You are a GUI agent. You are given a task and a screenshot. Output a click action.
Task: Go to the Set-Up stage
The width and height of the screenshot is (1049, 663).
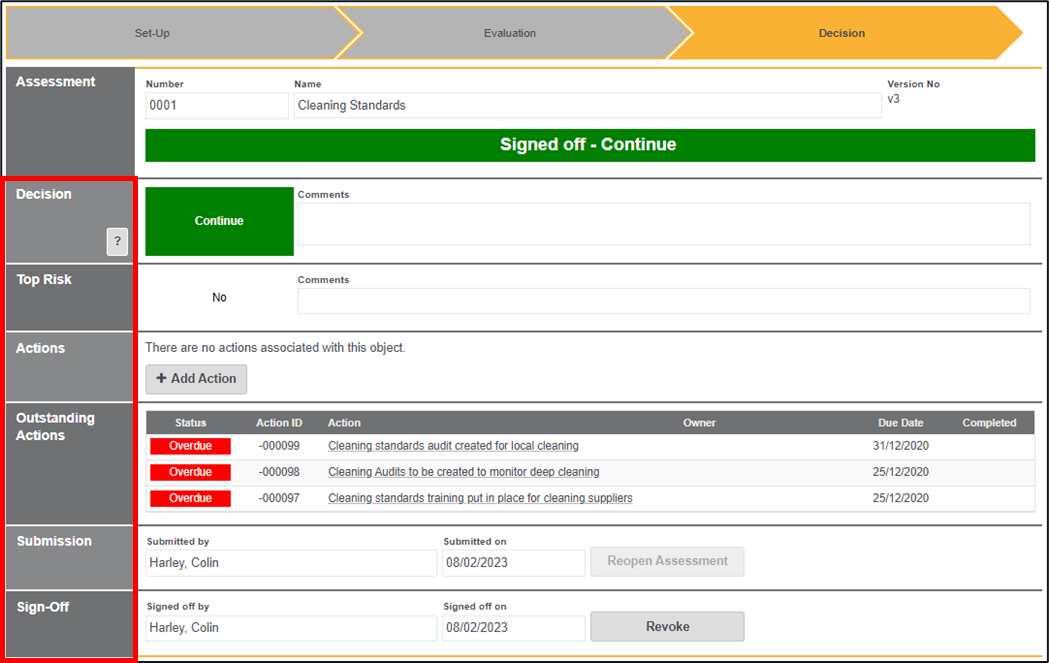pyautogui.click(x=152, y=33)
